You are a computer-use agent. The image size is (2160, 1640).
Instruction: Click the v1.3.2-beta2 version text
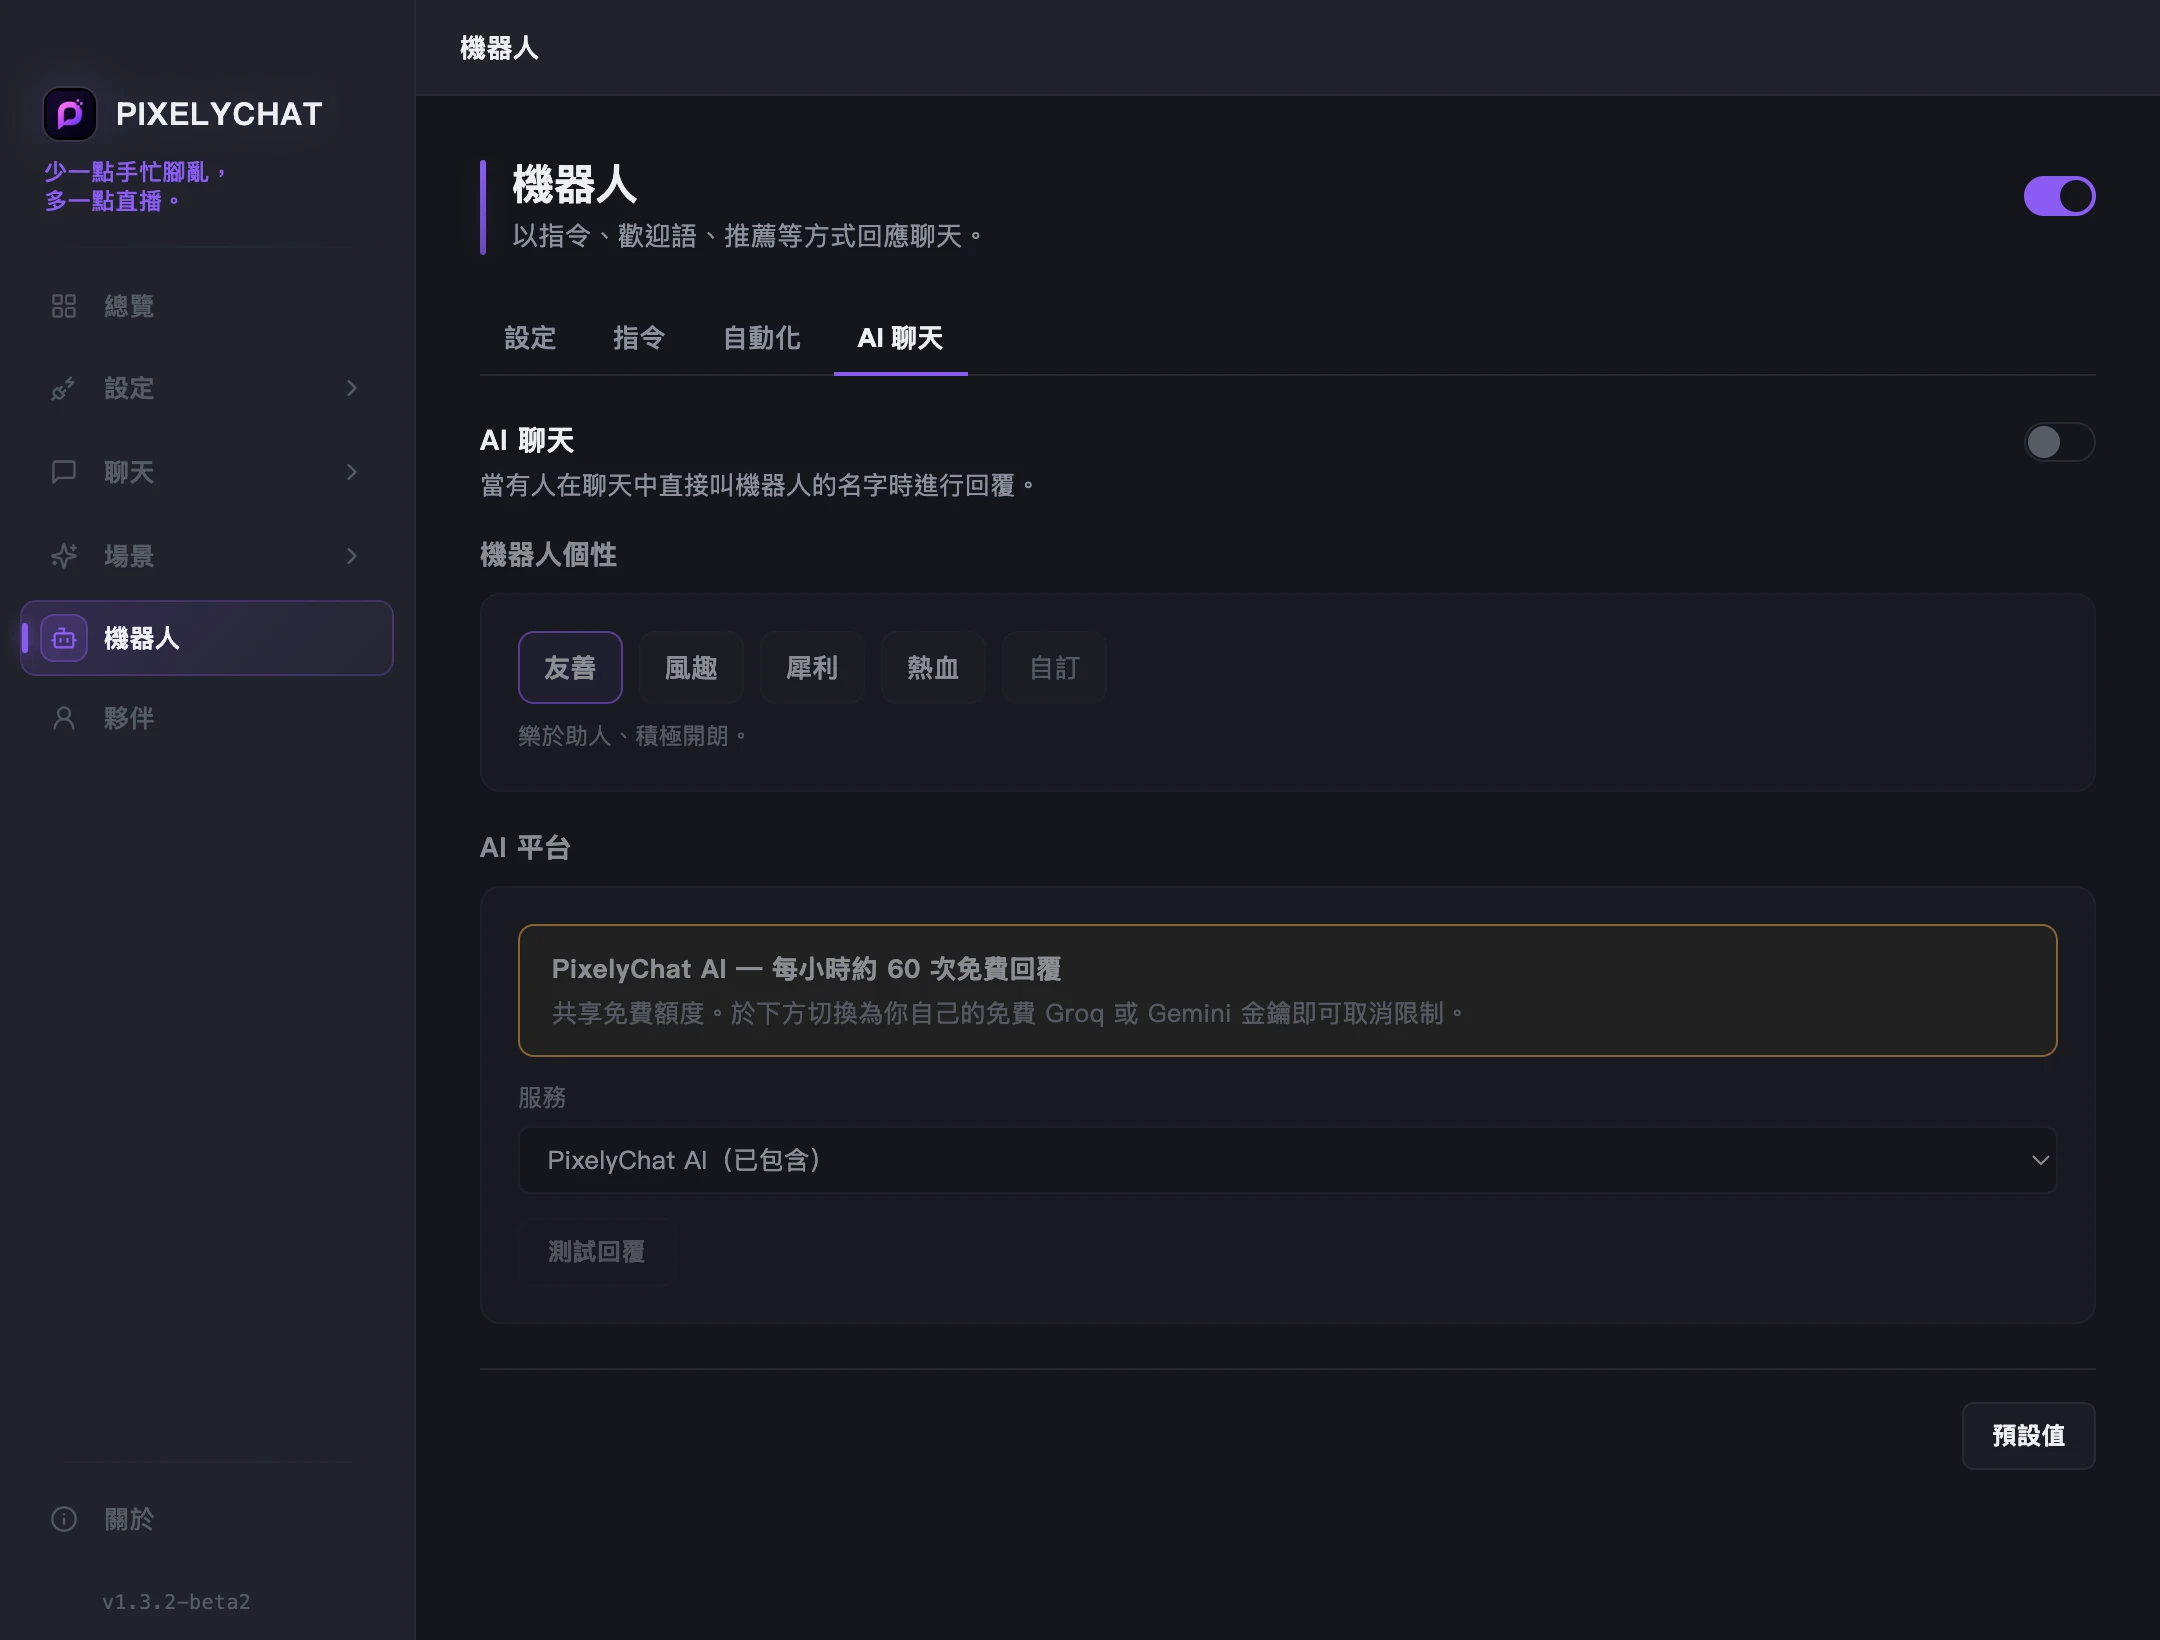176,1602
